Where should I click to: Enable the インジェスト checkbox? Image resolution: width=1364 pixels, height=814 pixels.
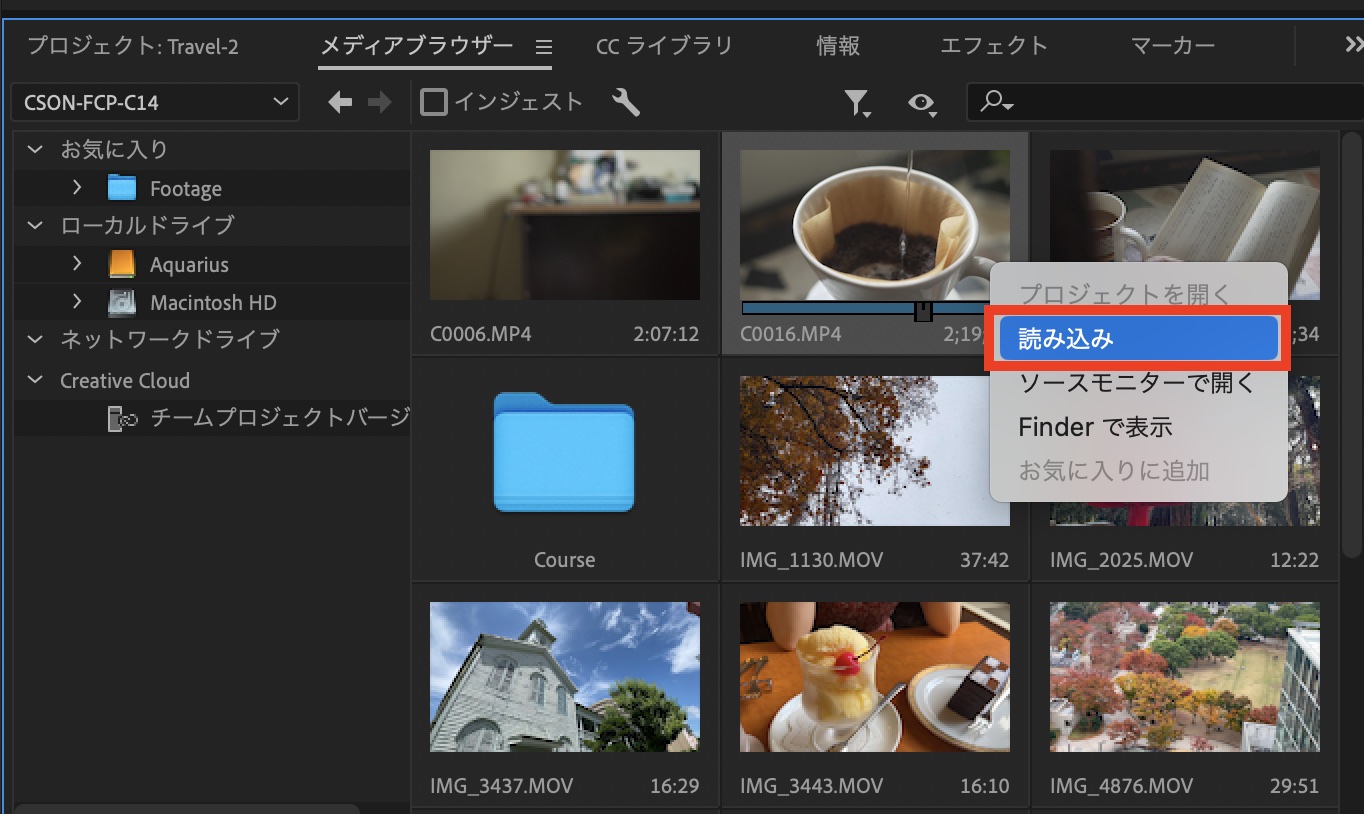tap(433, 102)
